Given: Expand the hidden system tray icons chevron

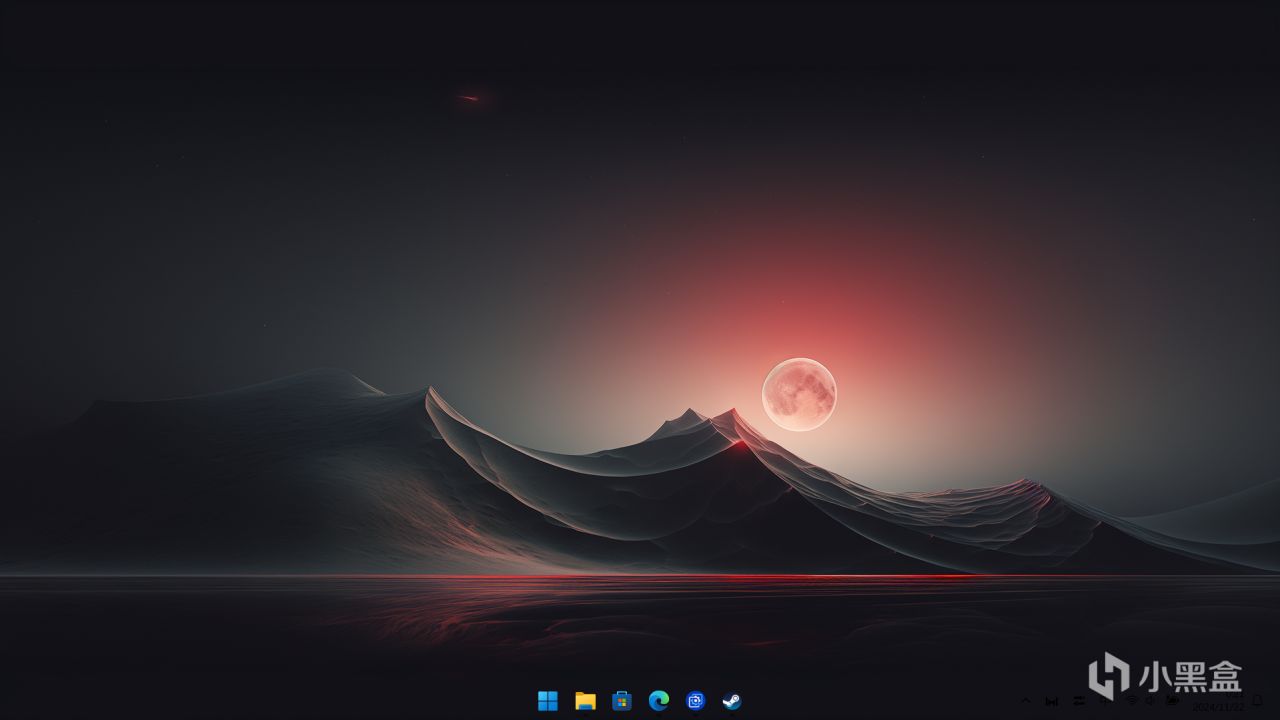Looking at the screenshot, I should (x=1025, y=700).
